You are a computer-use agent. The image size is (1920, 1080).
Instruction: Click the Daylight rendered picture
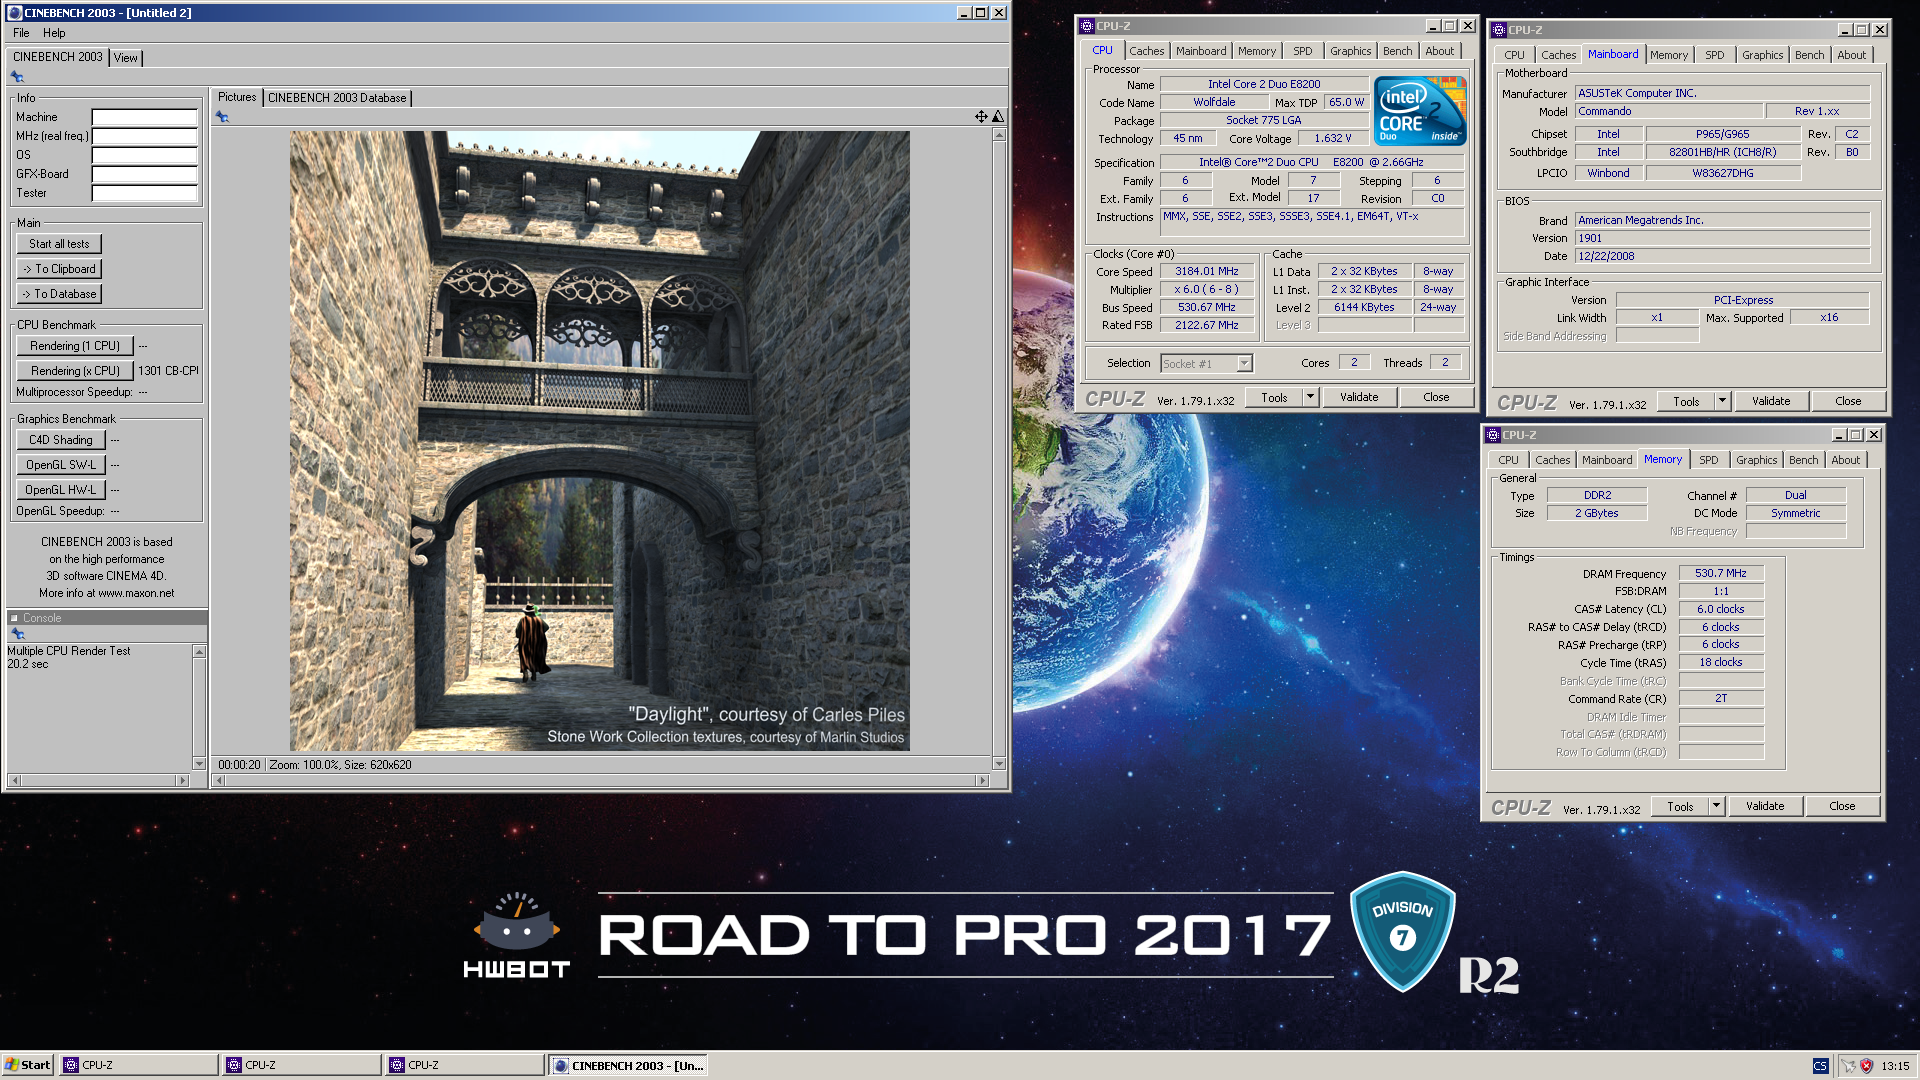point(600,441)
